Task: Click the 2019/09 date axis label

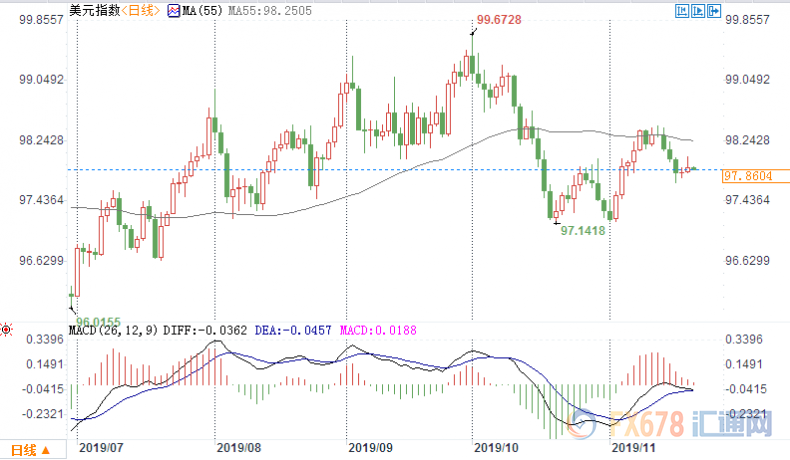Action: pos(370,447)
